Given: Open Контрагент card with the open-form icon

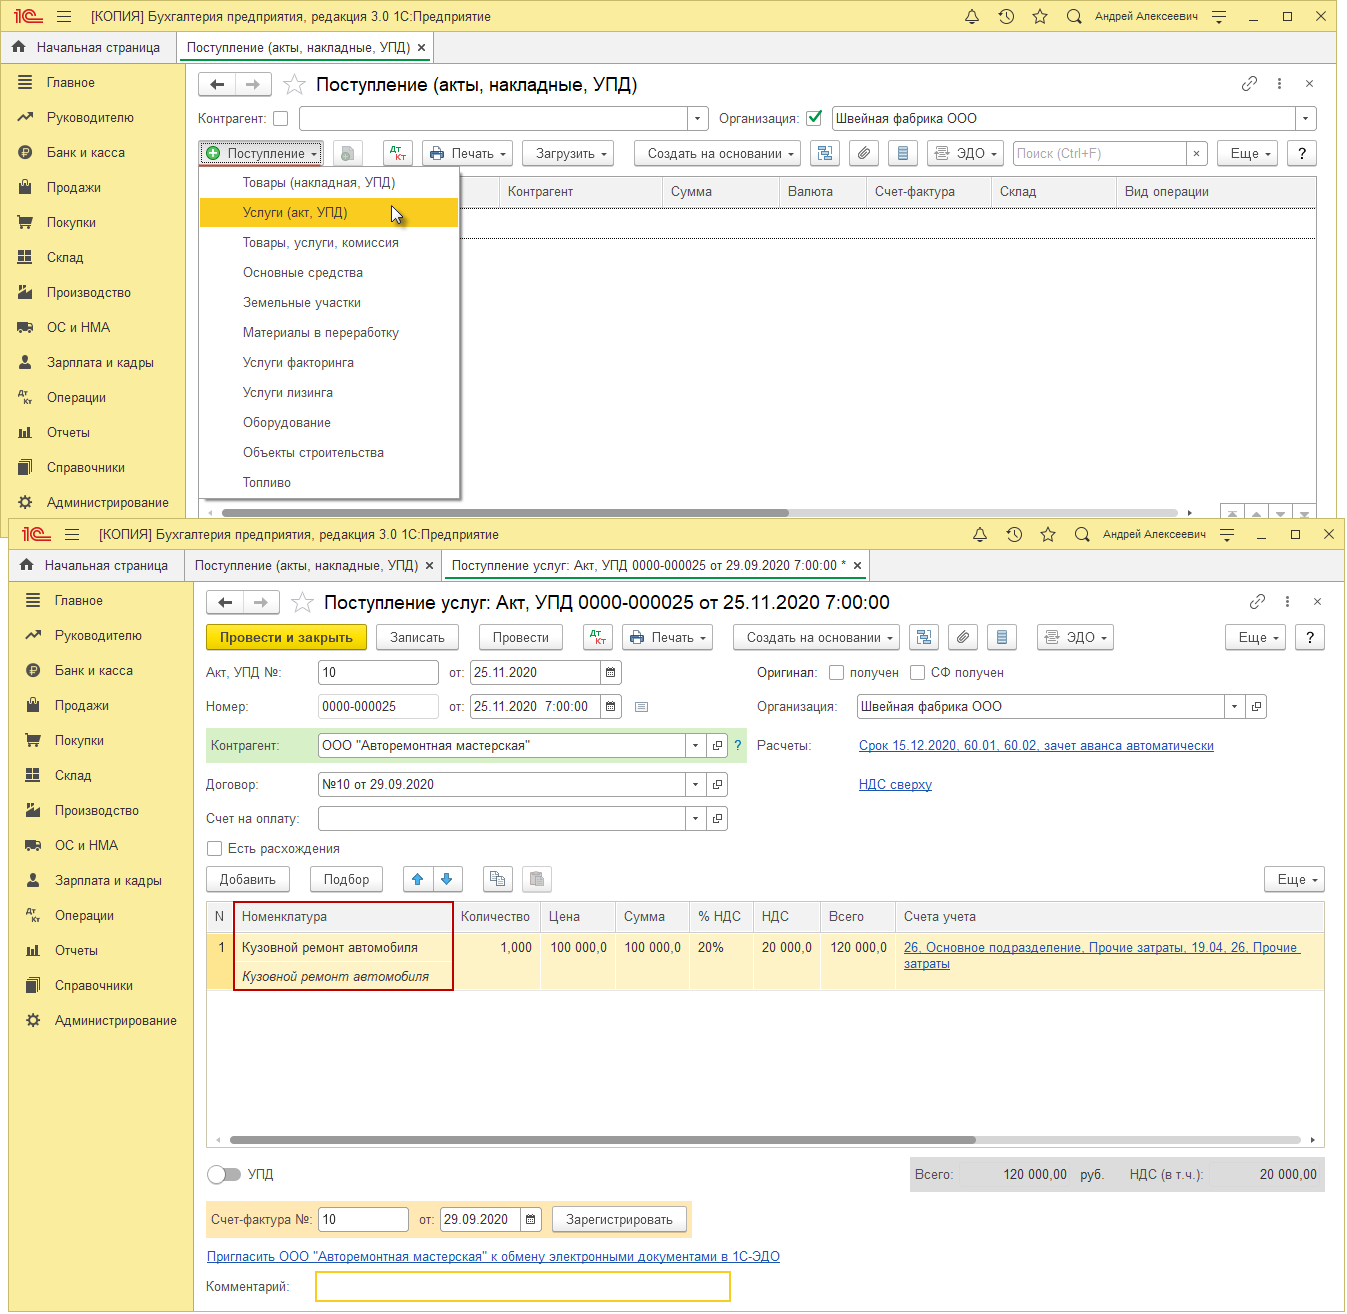Looking at the screenshot, I should 717,745.
